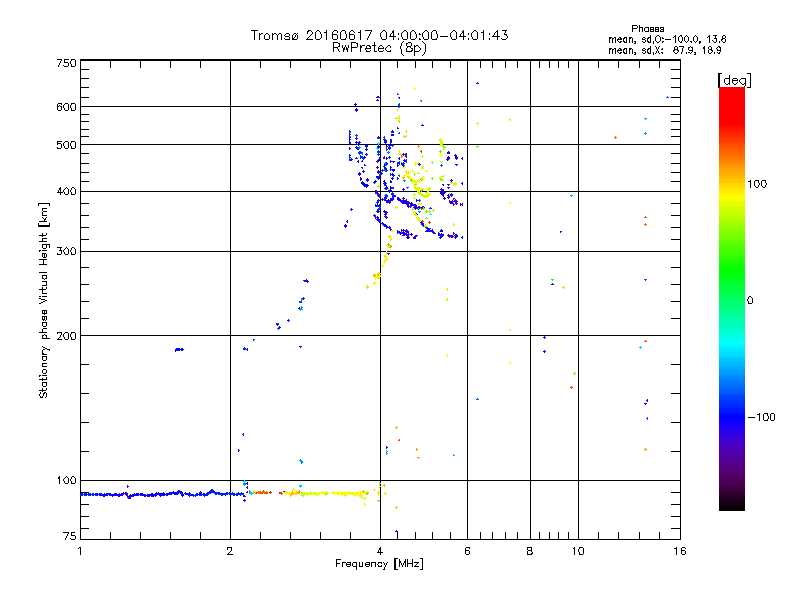Image resolution: width=800 pixels, height=600 pixels.
Task: Click the colorbar tick label -100
Action: coord(762,417)
